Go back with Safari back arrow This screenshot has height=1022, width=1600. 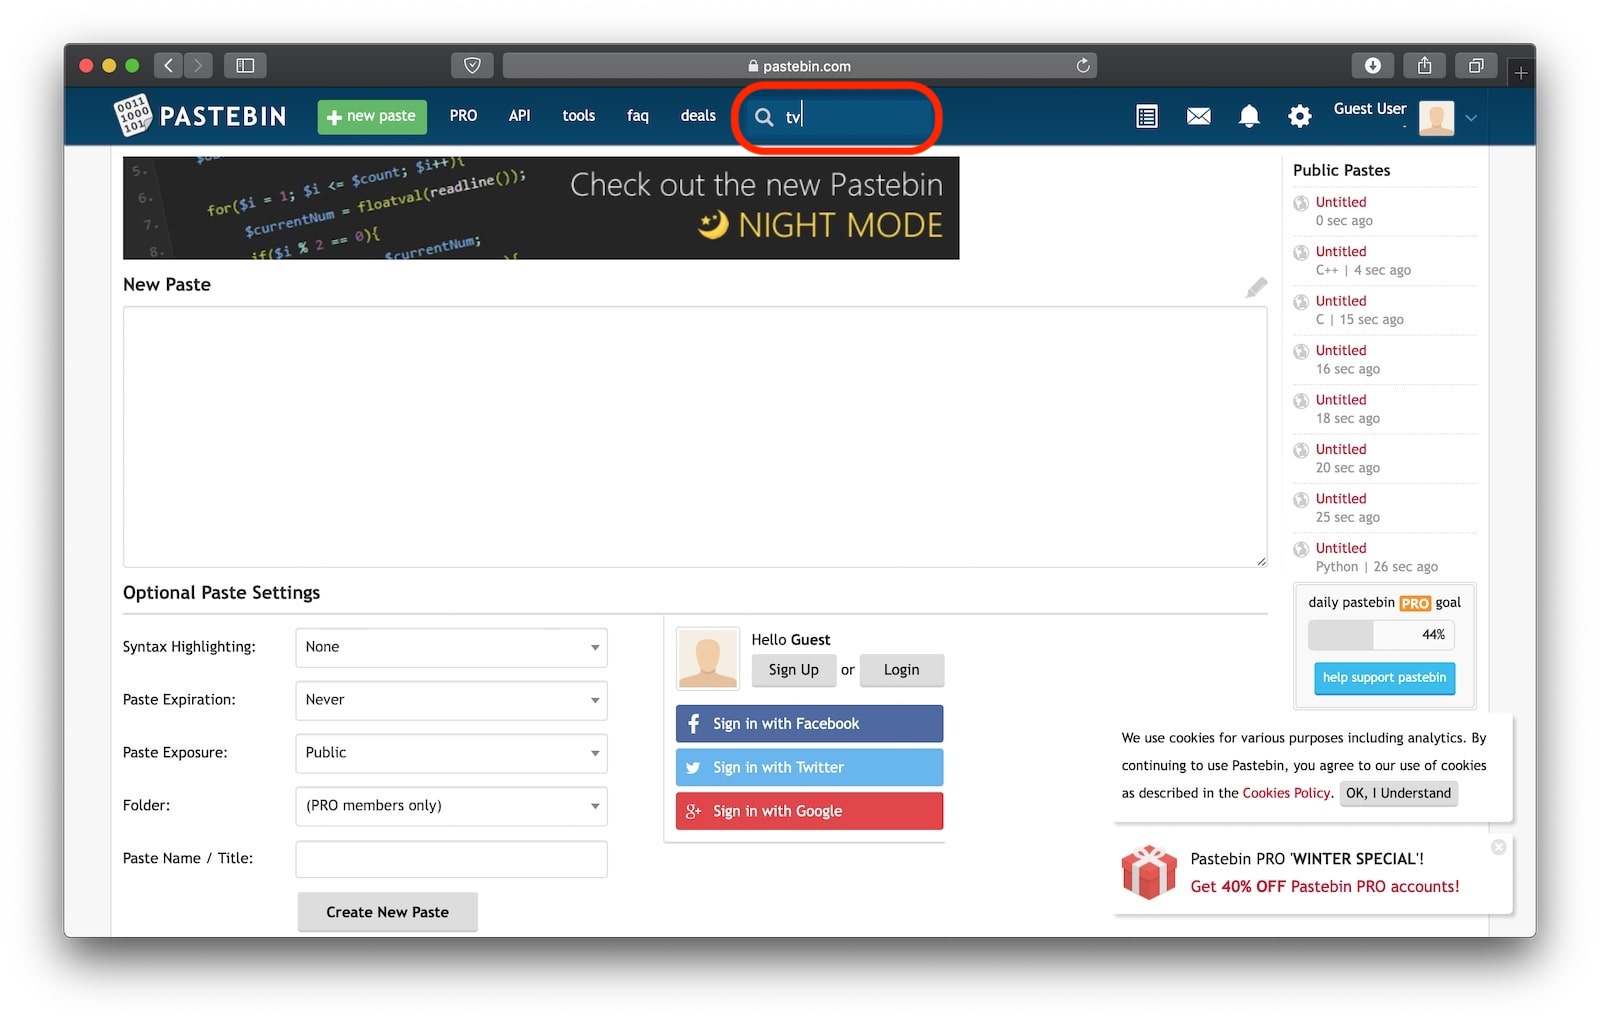[168, 66]
